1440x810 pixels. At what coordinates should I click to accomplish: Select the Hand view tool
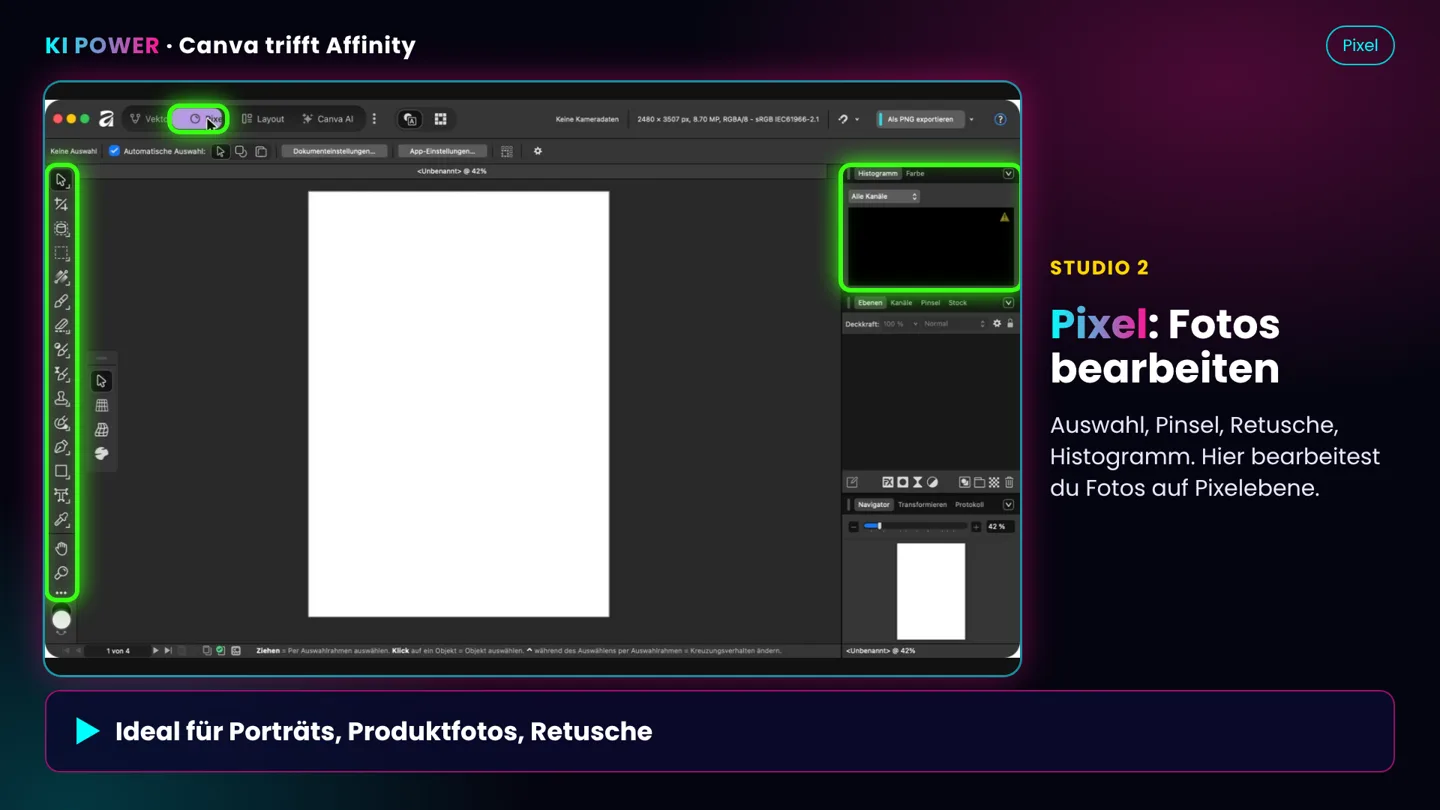(61, 549)
